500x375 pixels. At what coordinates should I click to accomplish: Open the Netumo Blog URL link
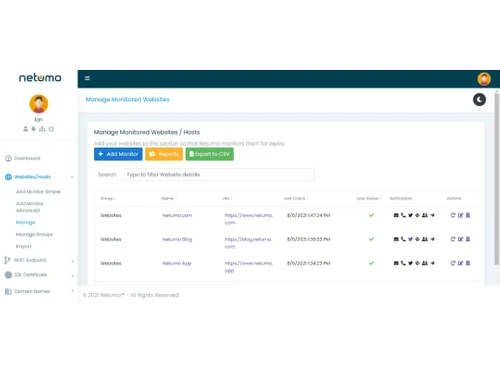[248, 243]
